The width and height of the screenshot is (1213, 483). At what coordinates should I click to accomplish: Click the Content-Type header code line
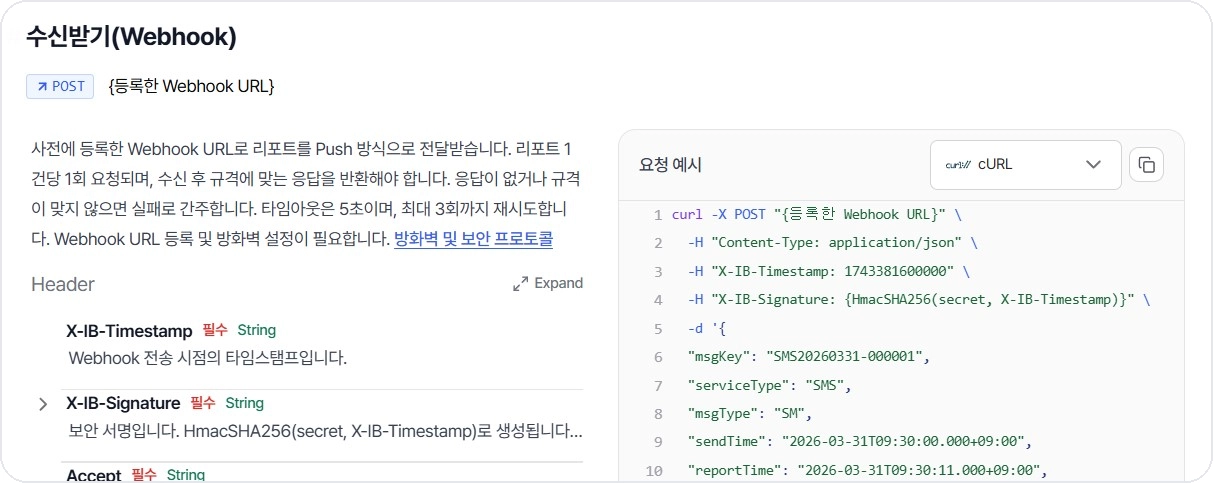tap(833, 243)
